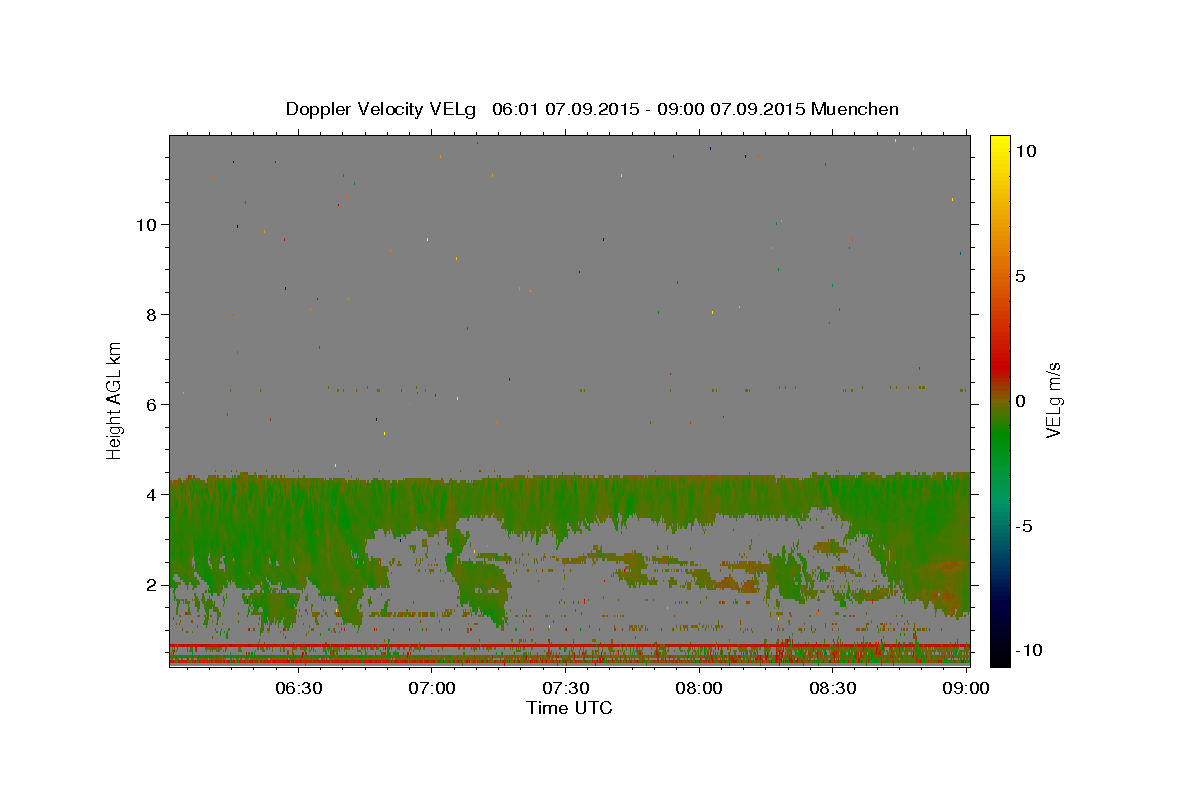Click the 06:30 time tick label
This screenshot has width=1200, height=800.
tap(298, 688)
